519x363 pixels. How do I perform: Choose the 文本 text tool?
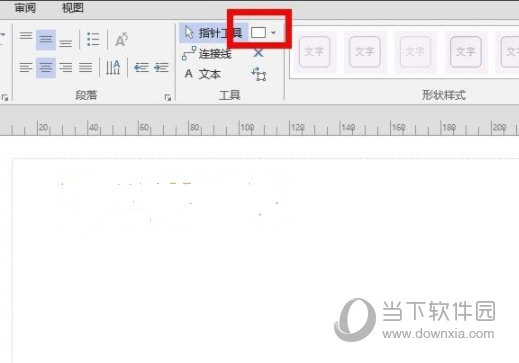[202, 74]
